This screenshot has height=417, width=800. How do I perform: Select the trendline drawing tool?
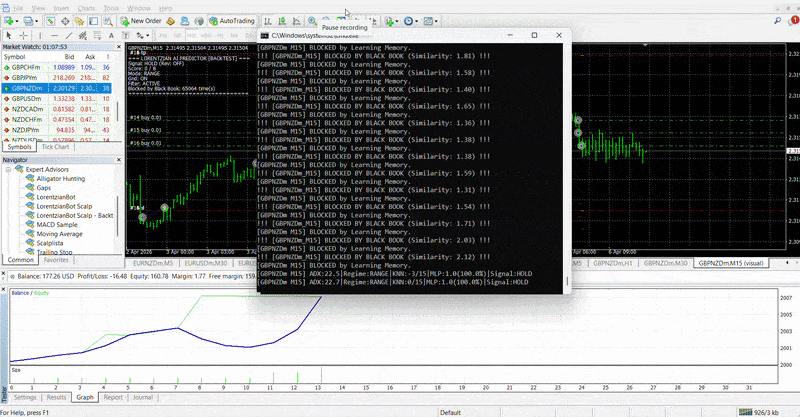68,35
